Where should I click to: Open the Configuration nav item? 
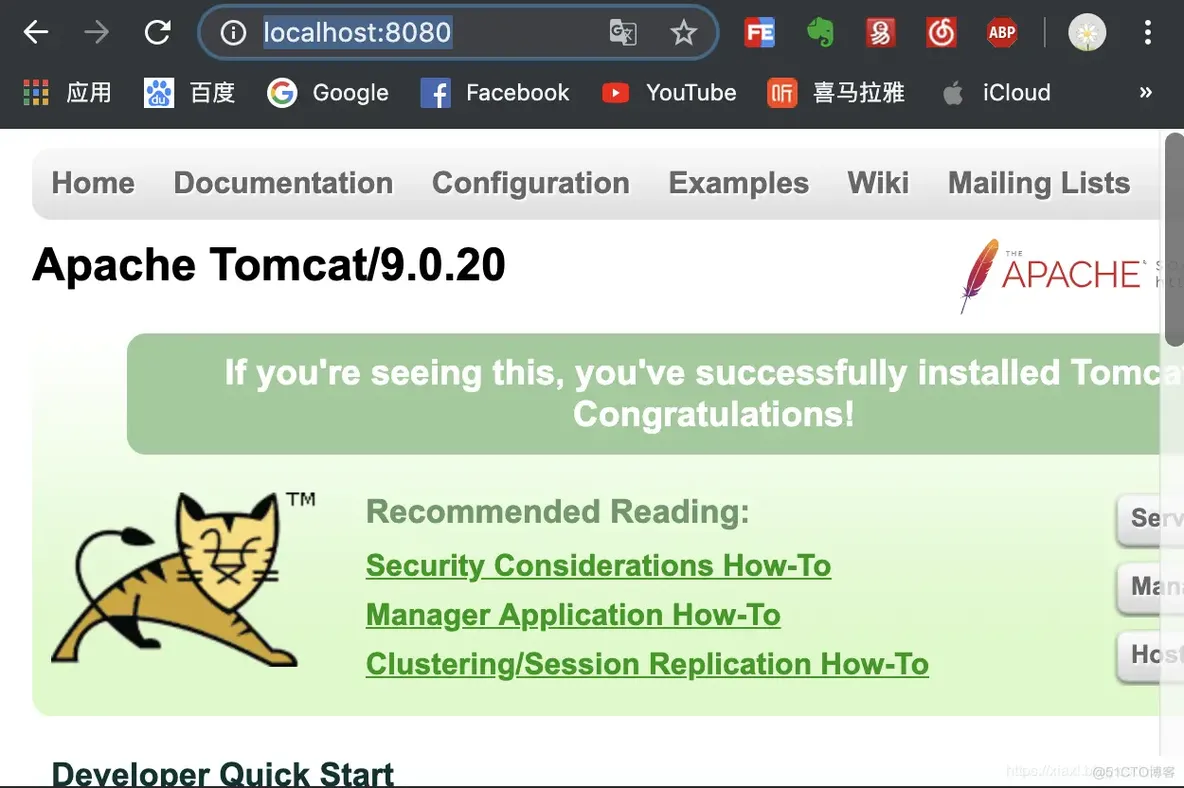pos(531,183)
